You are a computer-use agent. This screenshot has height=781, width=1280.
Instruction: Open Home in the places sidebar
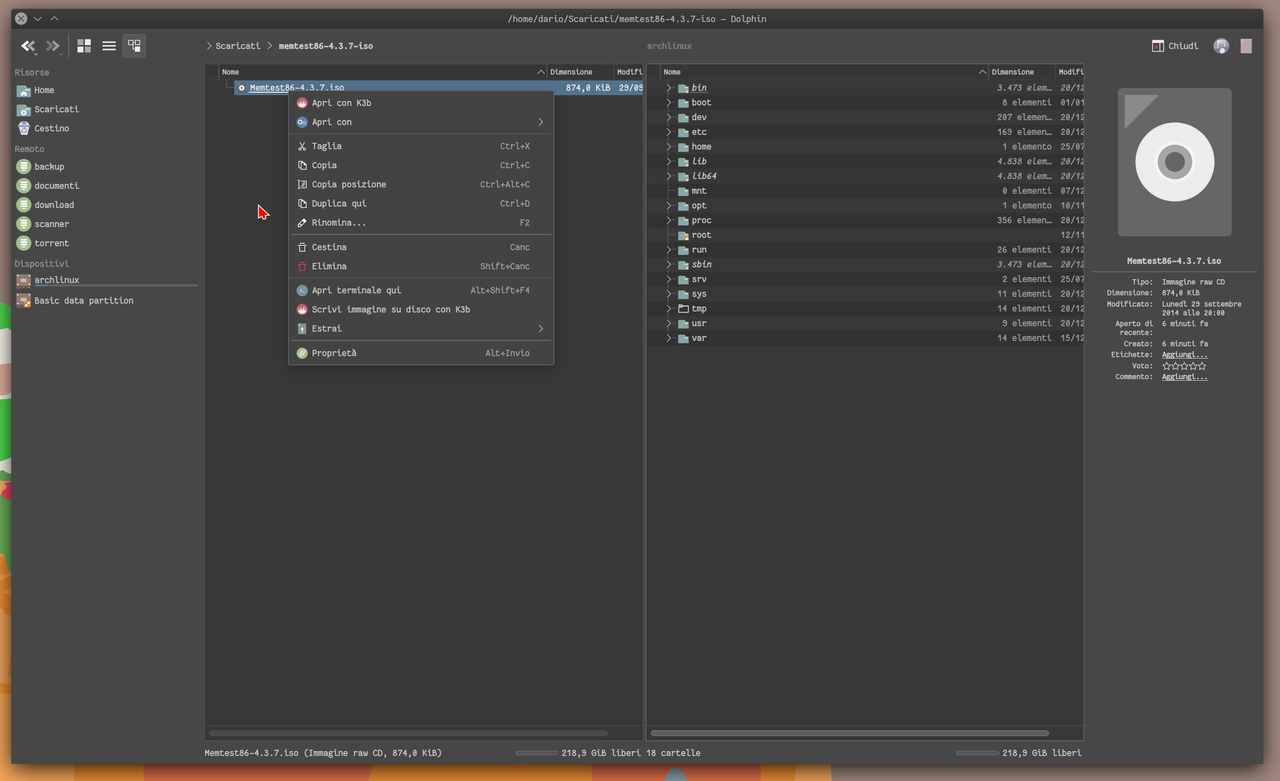pyautogui.click(x=44, y=90)
